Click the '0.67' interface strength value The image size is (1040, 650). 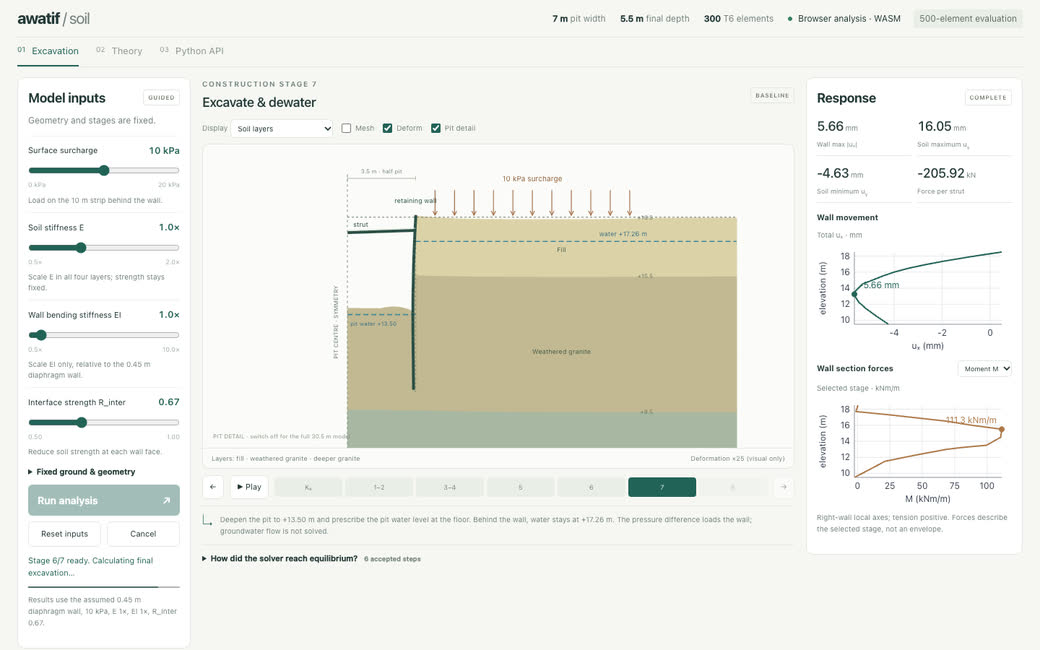pyautogui.click(x=168, y=402)
